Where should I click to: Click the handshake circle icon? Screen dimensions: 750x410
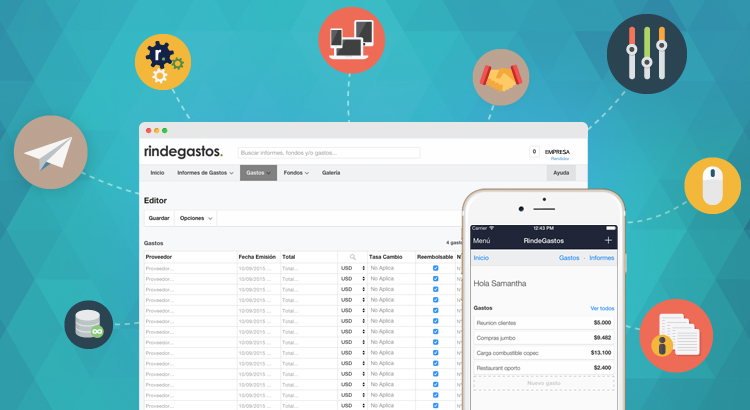501,78
